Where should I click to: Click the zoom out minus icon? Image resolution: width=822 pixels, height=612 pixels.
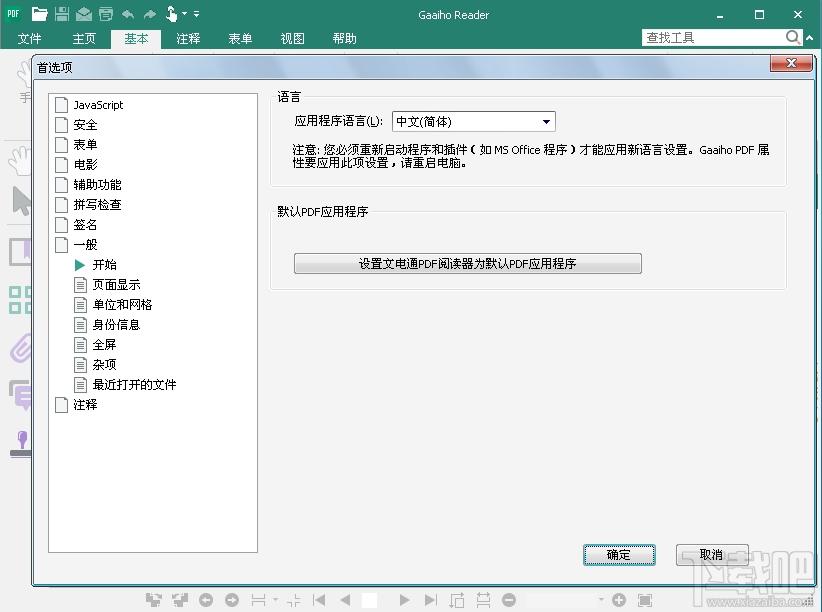point(509,599)
